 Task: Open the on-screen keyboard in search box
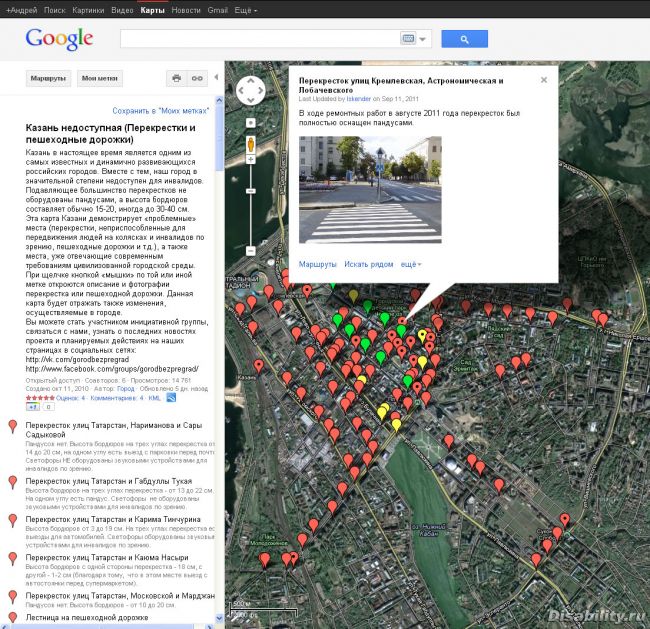click(409, 39)
